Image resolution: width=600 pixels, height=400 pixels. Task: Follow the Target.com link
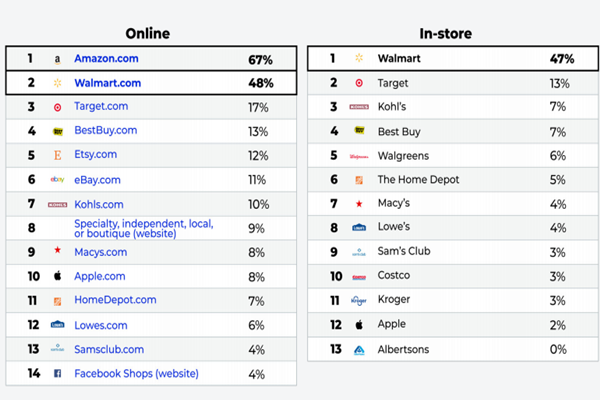point(101,106)
